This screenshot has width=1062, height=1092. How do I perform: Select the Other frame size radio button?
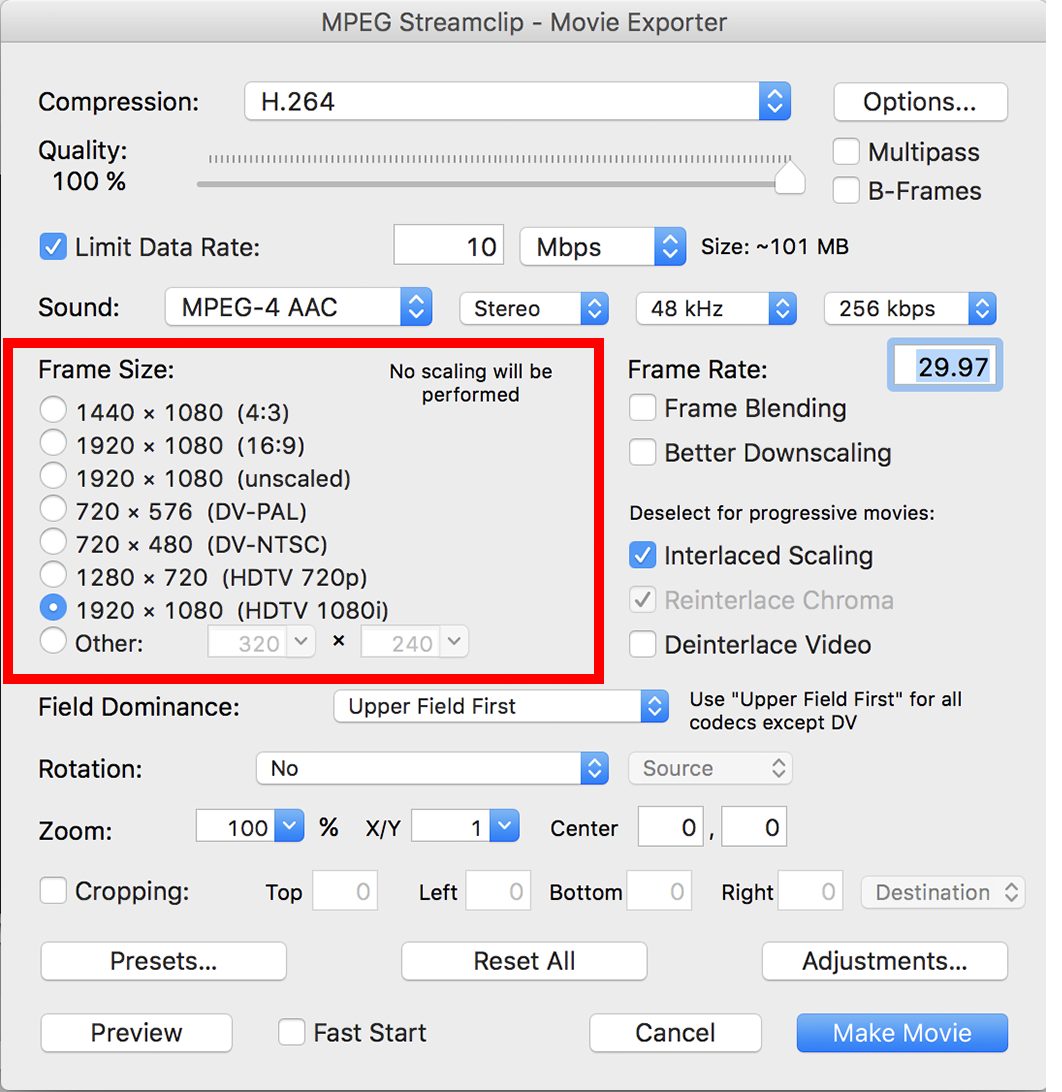pyautogui.click(x=53, y=641)
